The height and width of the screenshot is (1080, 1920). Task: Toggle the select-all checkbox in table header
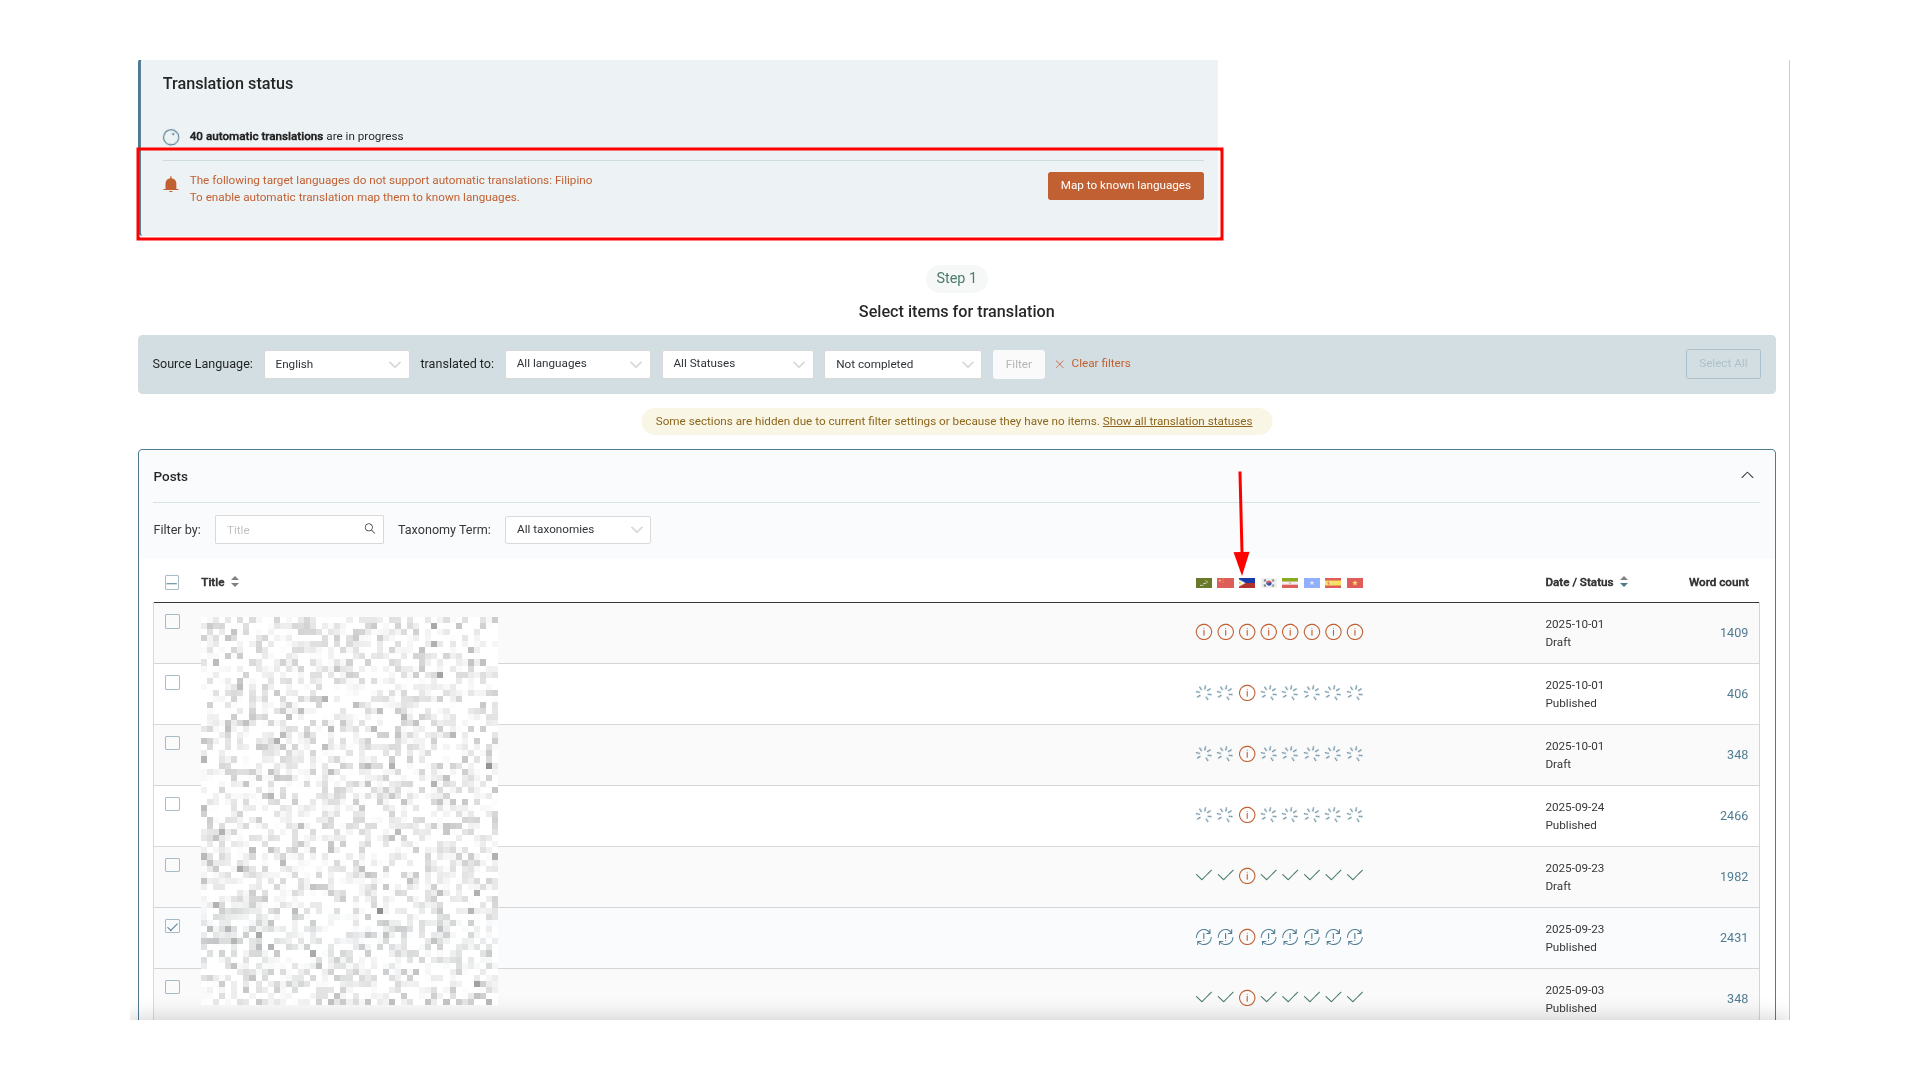[x=172, y=582]
